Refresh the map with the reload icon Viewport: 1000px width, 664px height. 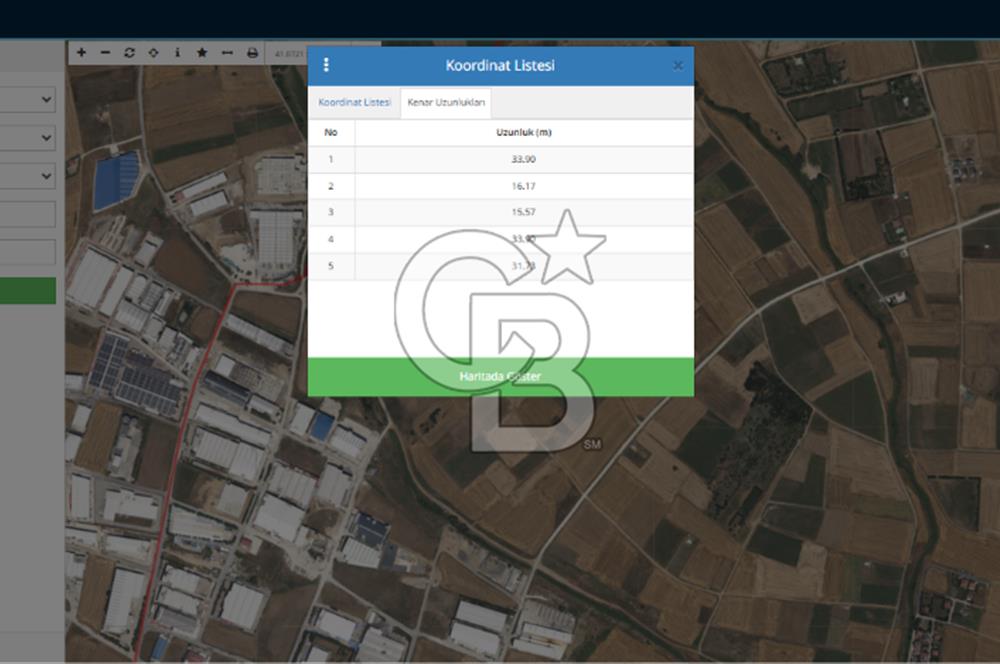pos(130,52)
